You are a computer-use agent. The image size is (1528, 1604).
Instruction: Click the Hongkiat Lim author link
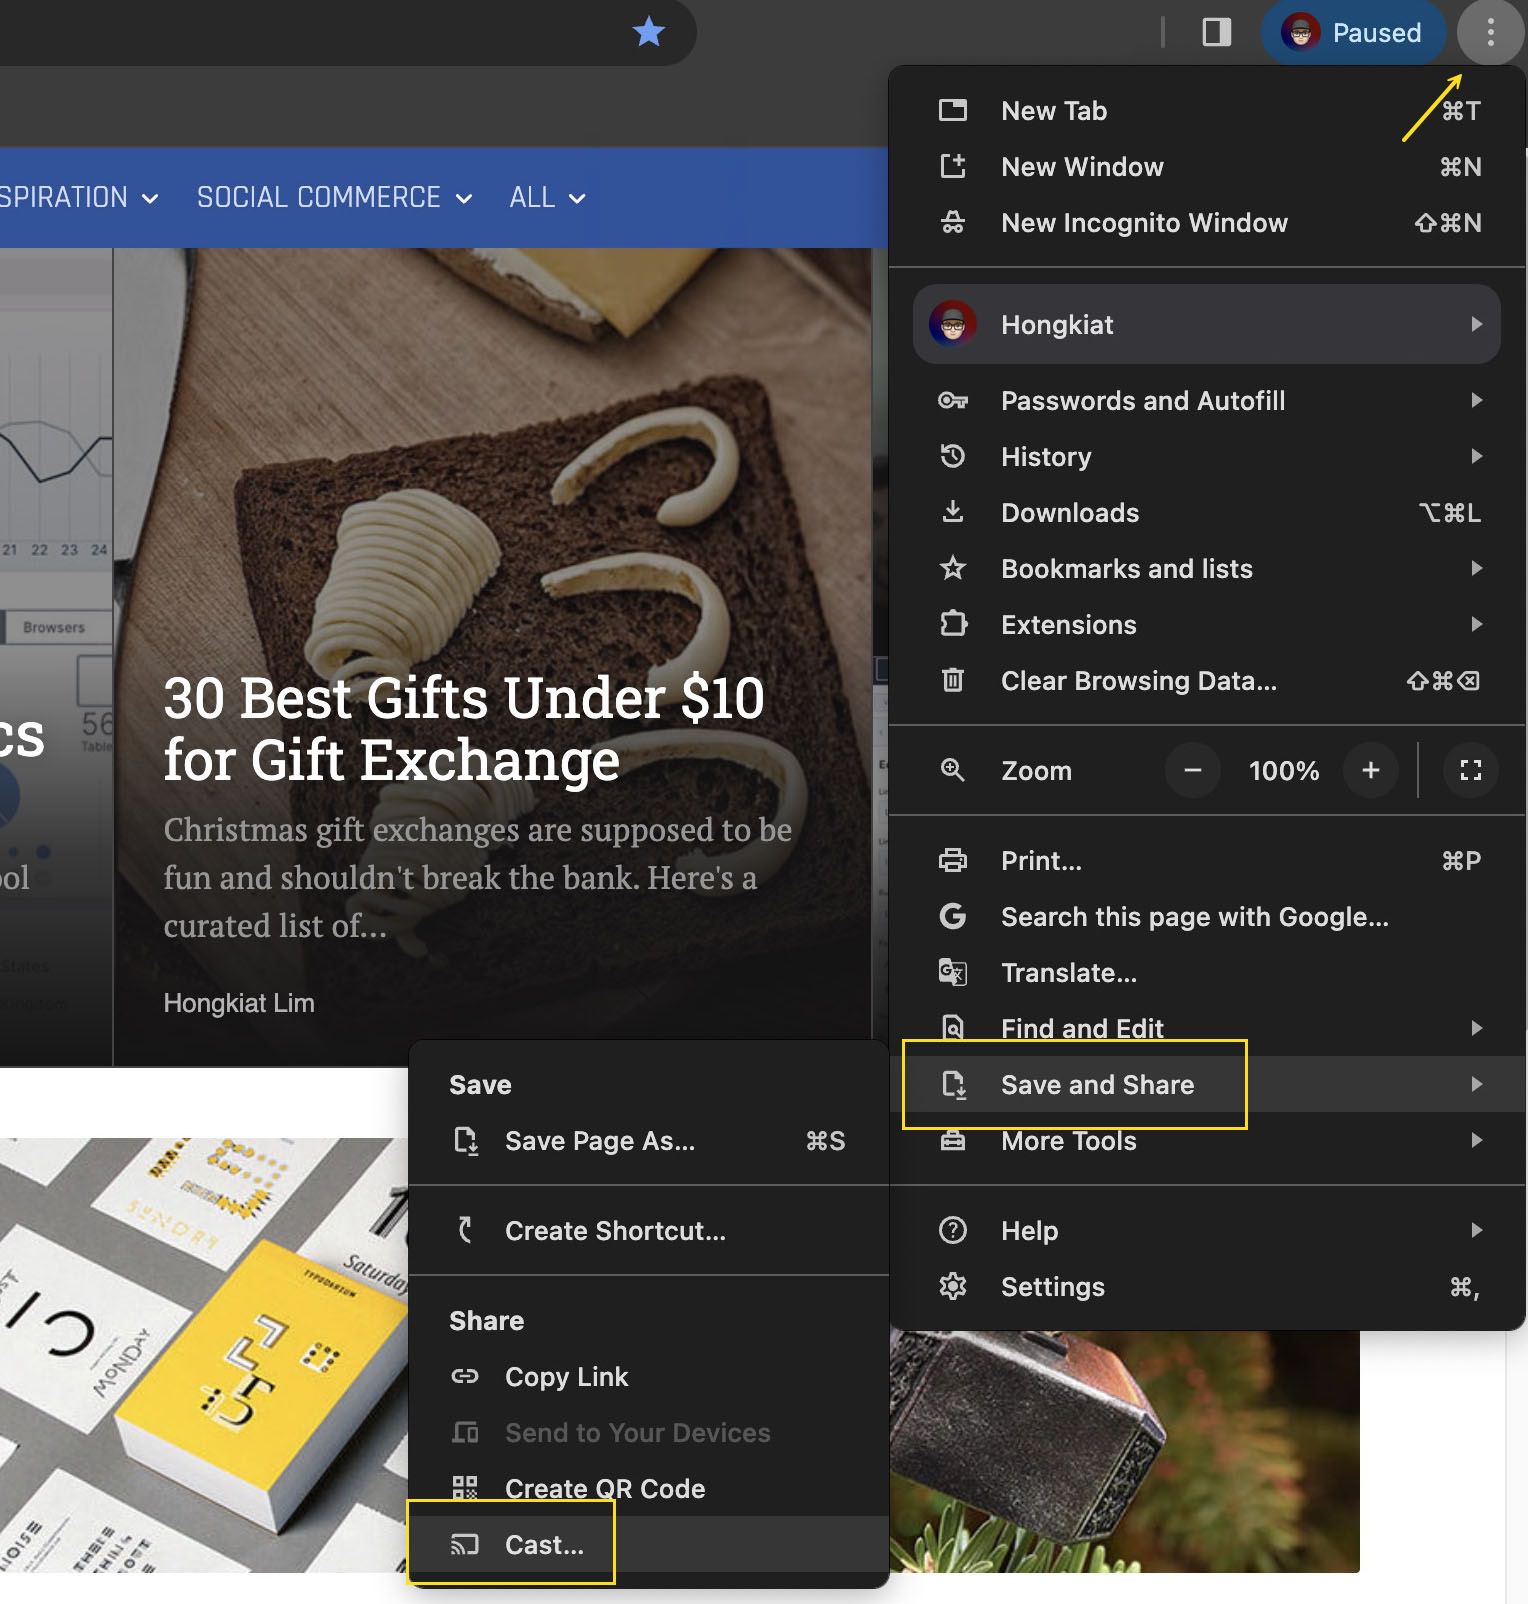point(239,1003)
